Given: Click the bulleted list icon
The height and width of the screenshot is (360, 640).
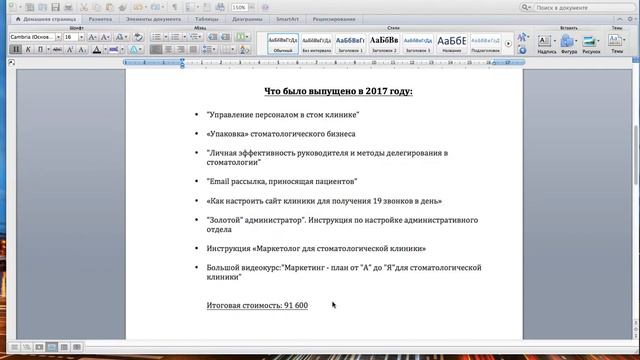Looking at the screenshot, I should 156,37.
